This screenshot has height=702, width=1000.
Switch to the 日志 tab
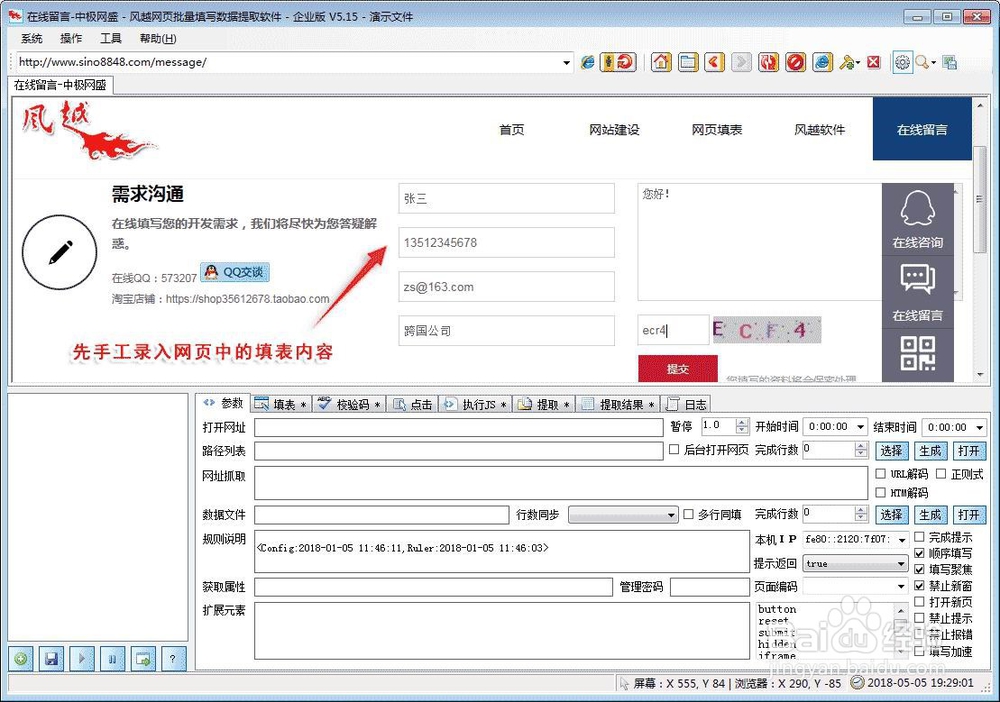pos(686,404)
